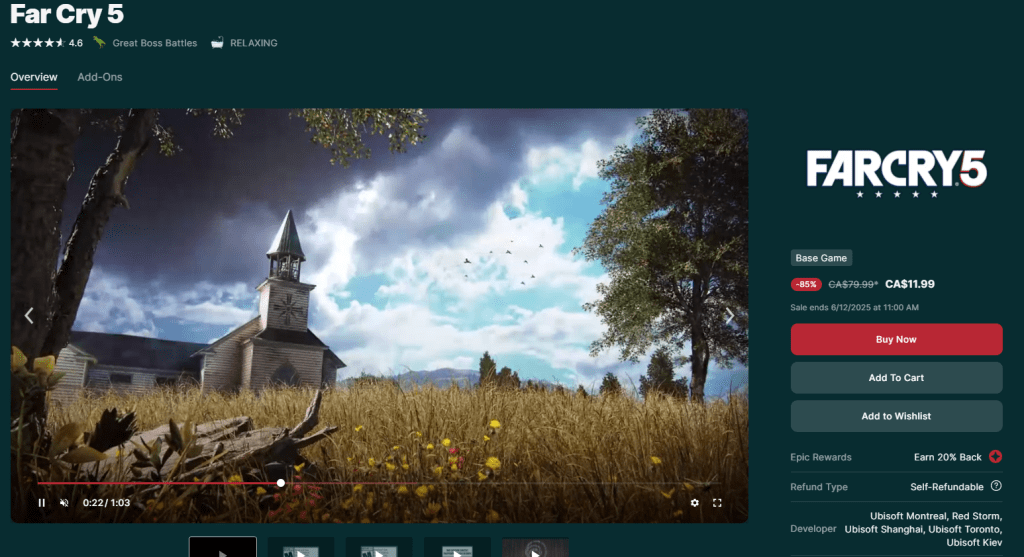The height and width of the screenshot is (557, 1024).
Task: Click the Ubisoft Montreal developer name
Action: point(908,516)
